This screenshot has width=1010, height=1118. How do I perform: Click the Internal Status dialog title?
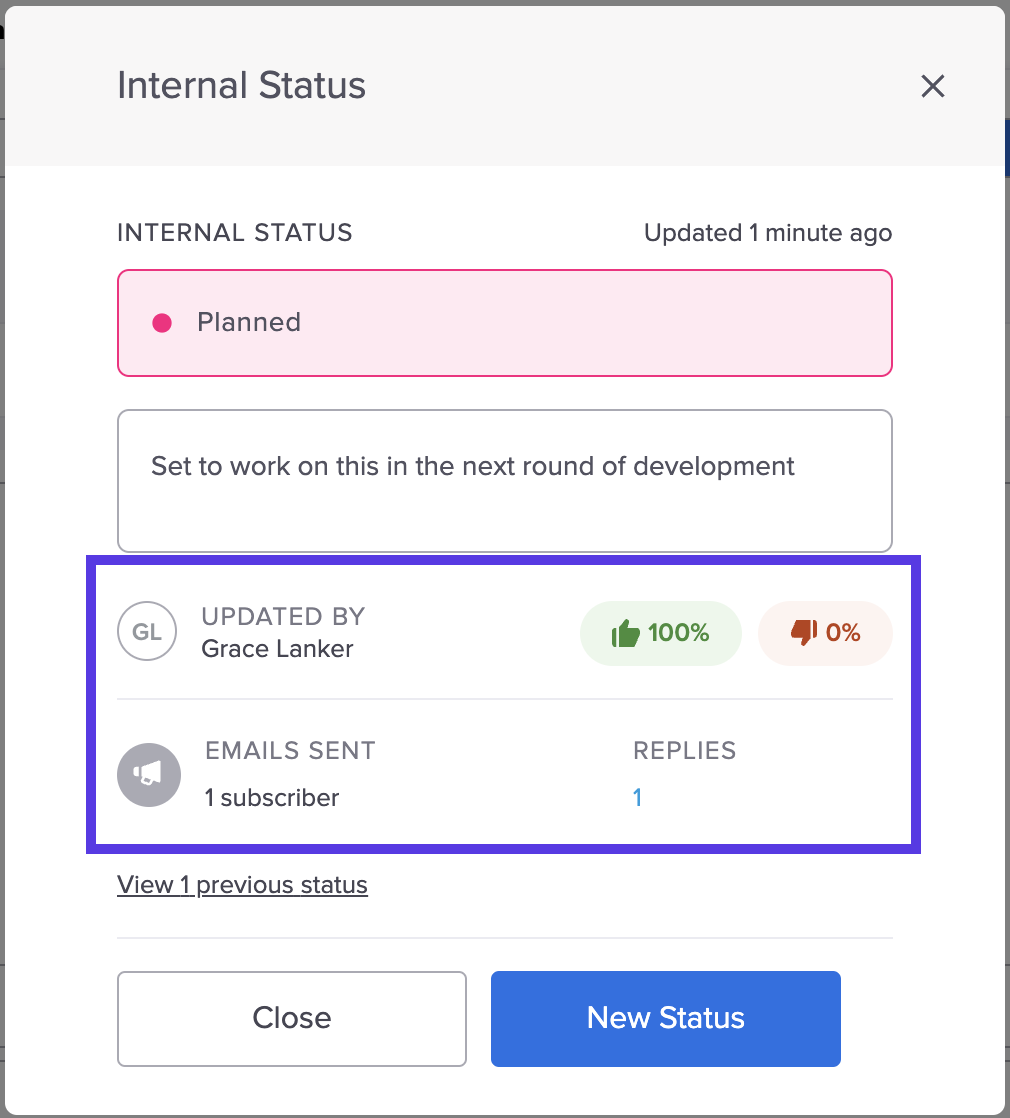[242, 86]
